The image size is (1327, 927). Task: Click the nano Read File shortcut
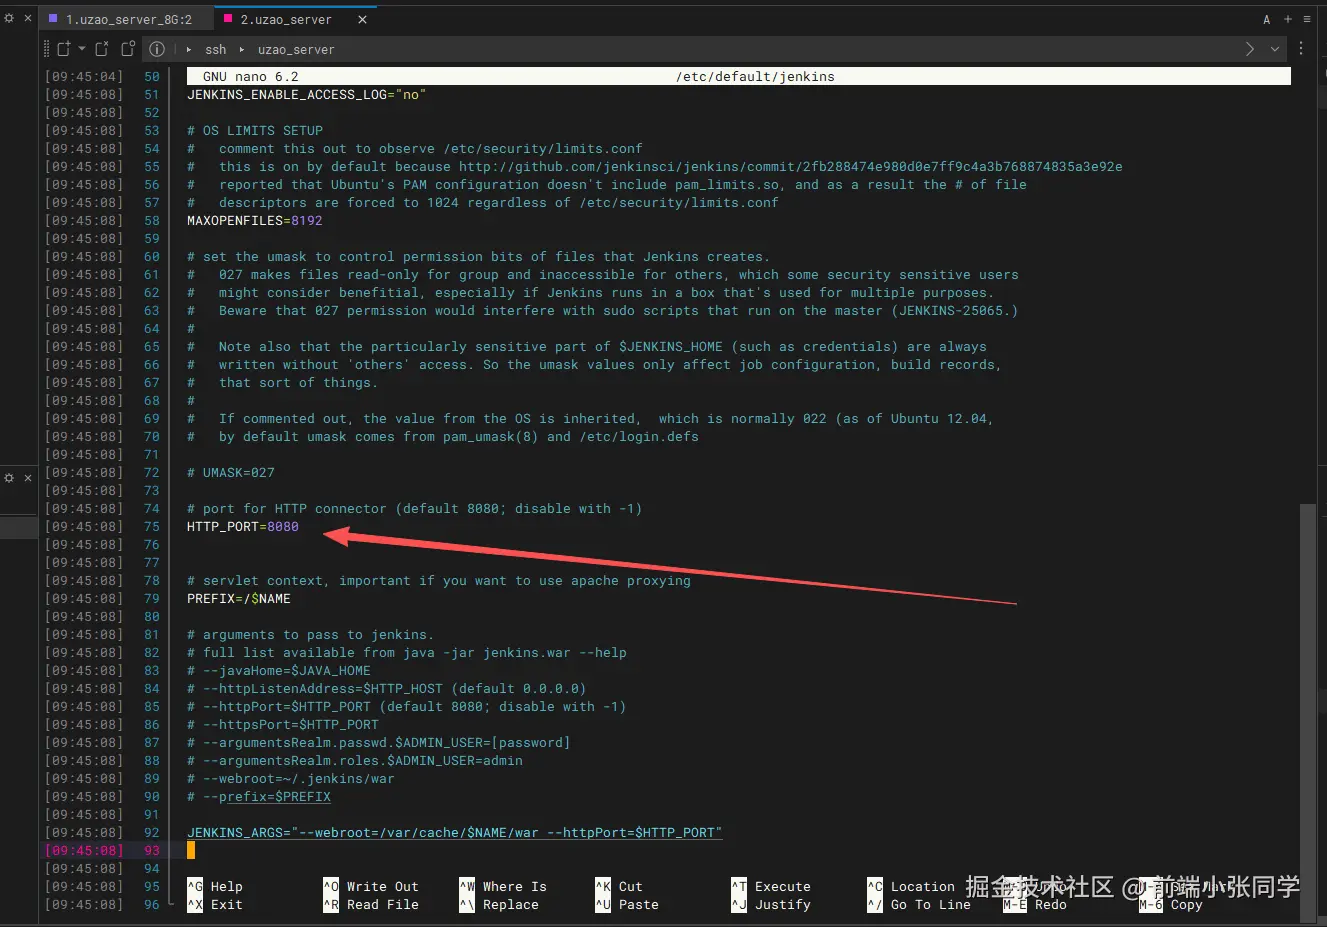click(371, 905)
